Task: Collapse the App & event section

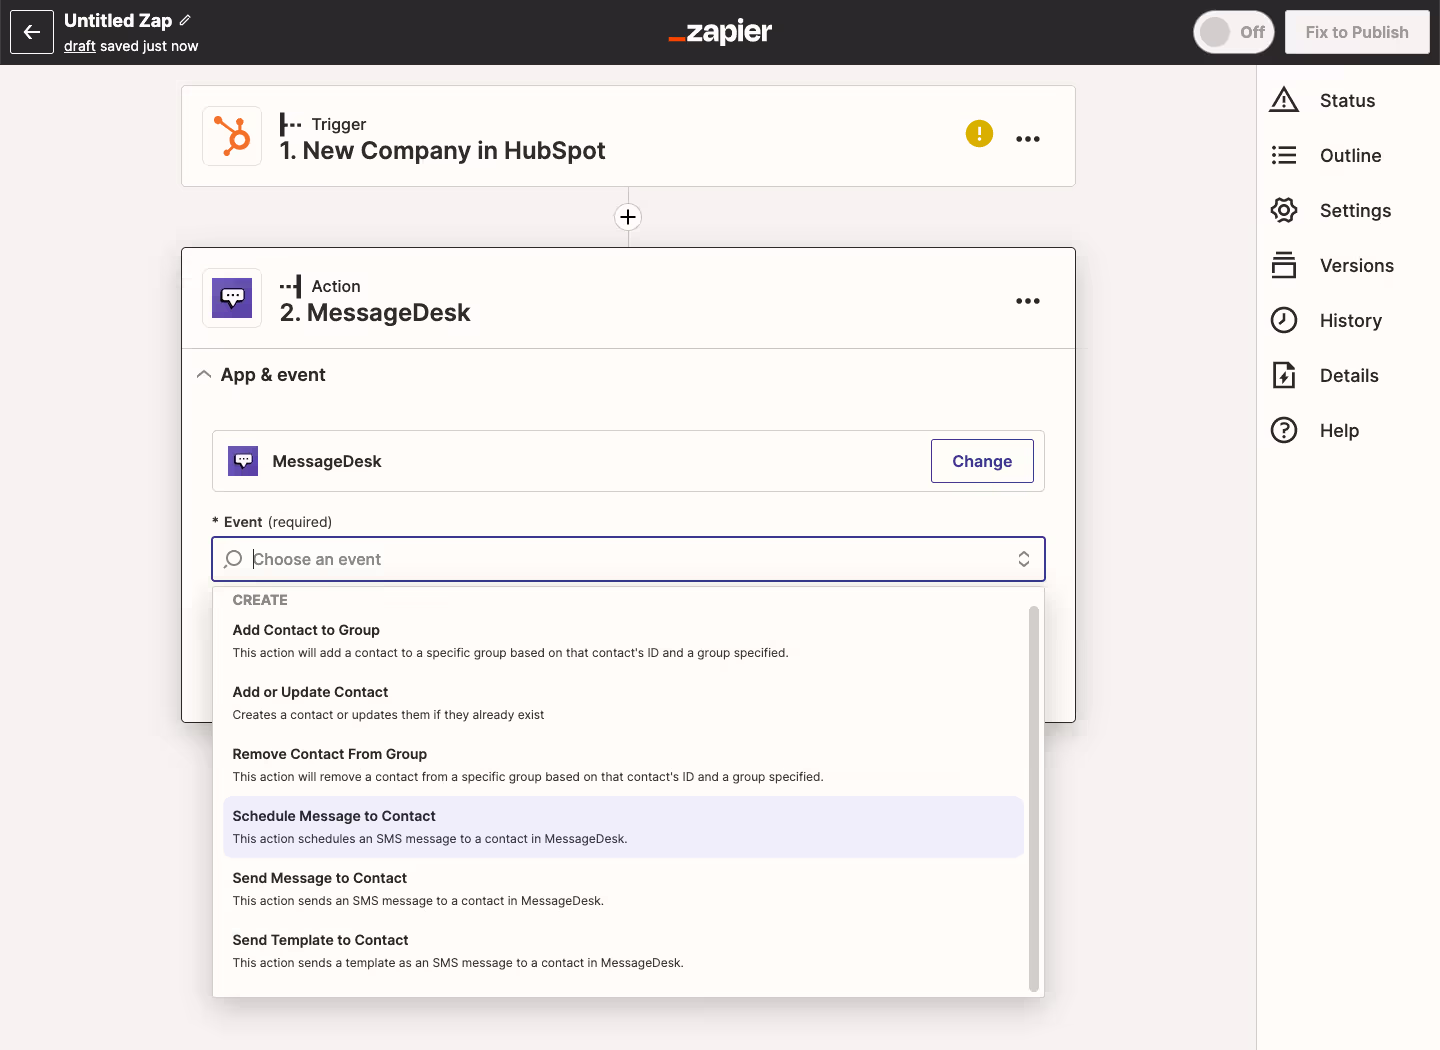Action: tap(204, 373)
